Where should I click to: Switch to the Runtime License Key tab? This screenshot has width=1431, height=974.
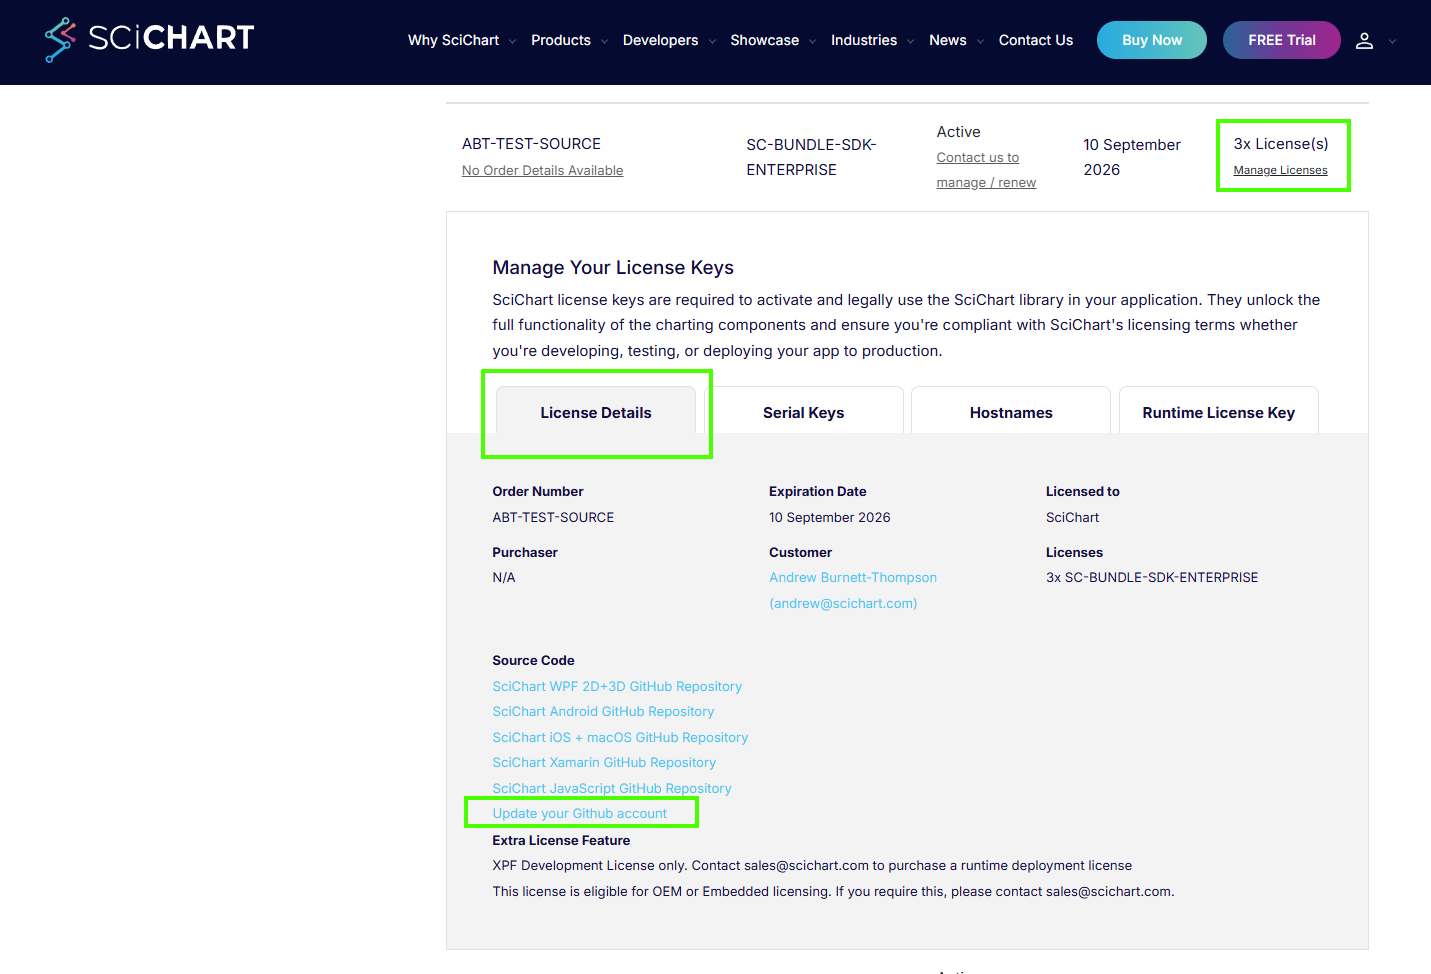click(x=1219, y=411)
